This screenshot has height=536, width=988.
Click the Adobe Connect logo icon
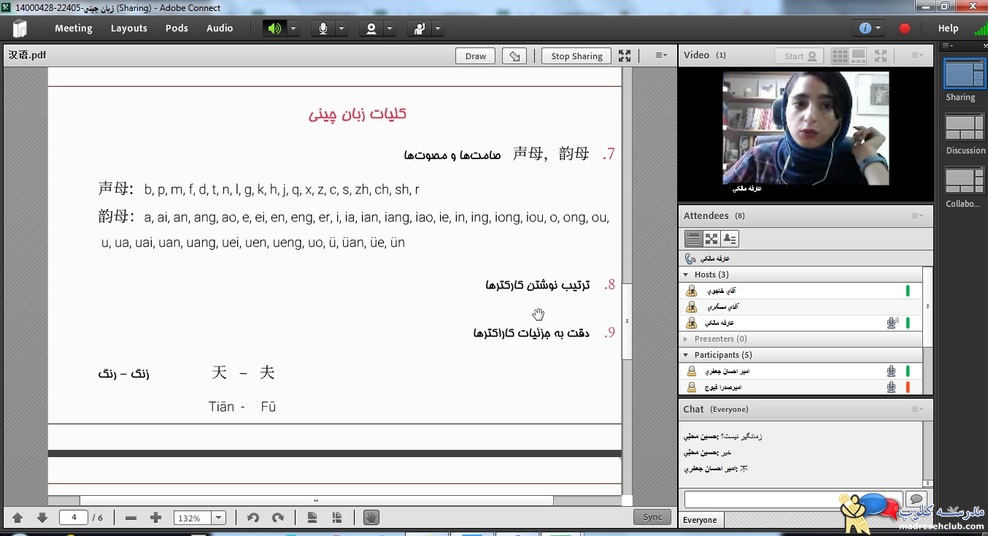point(20,28)
